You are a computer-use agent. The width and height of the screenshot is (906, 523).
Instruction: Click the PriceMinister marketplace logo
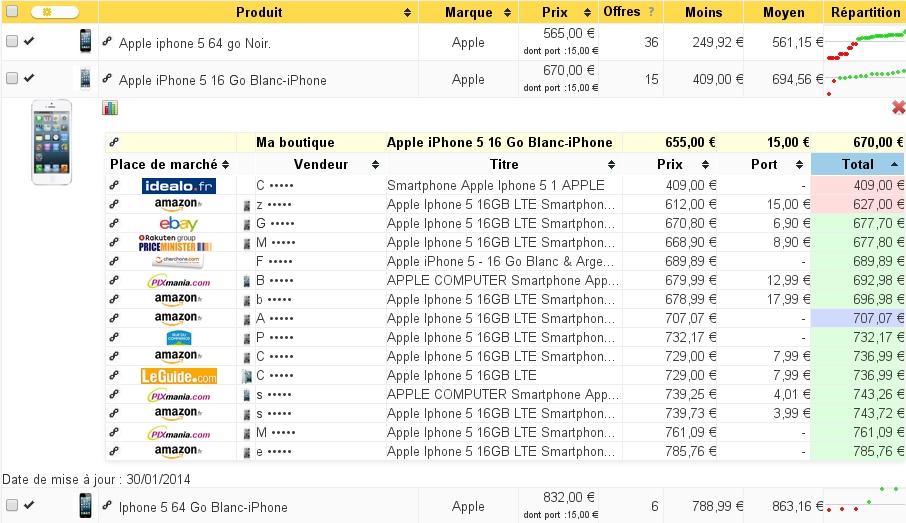[175, 243]
